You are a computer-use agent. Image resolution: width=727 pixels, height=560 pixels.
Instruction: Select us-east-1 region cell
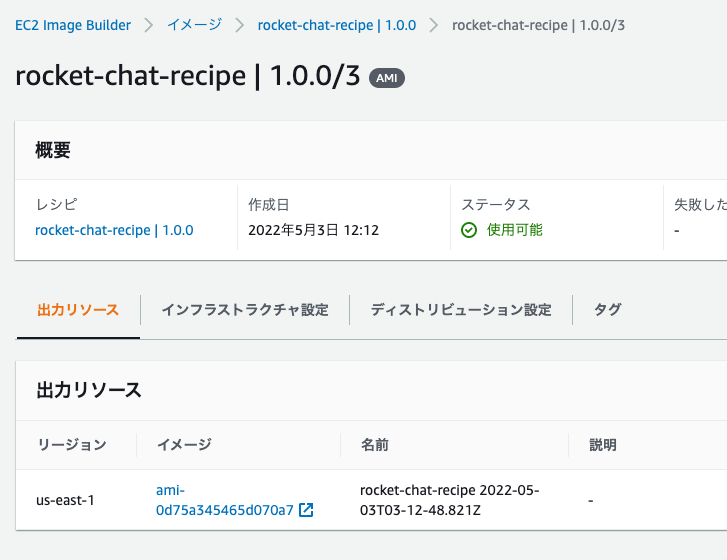(65, 500)
